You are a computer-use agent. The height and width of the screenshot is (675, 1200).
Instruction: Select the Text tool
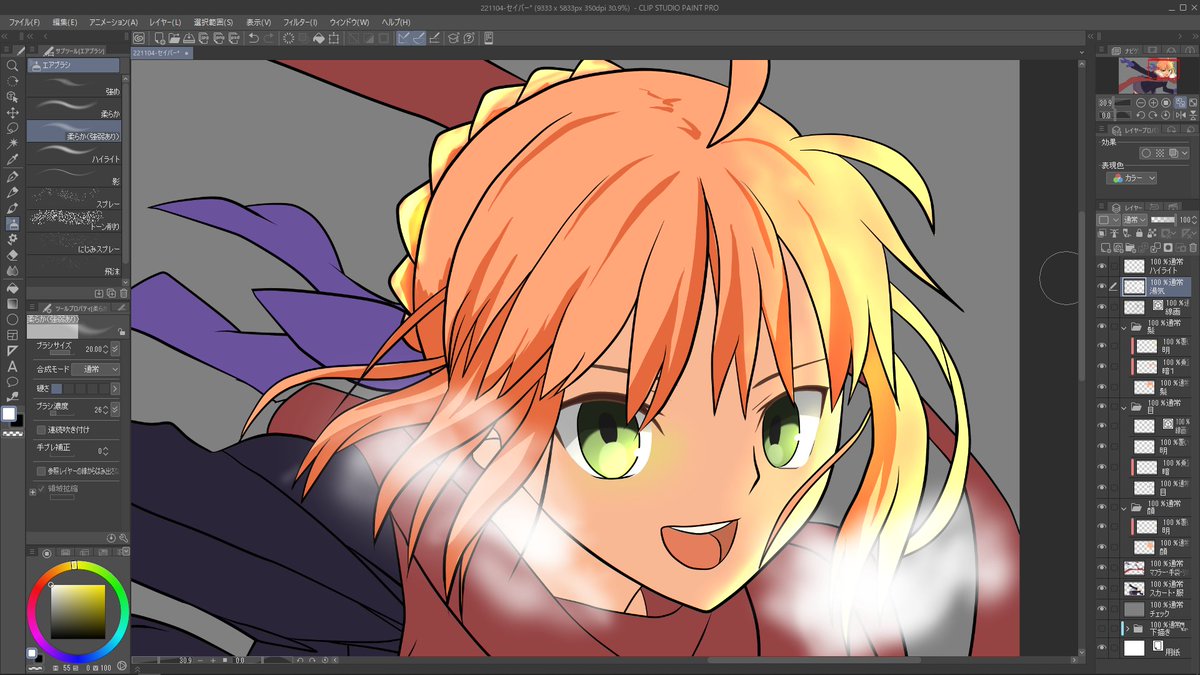tap(13, 366)
